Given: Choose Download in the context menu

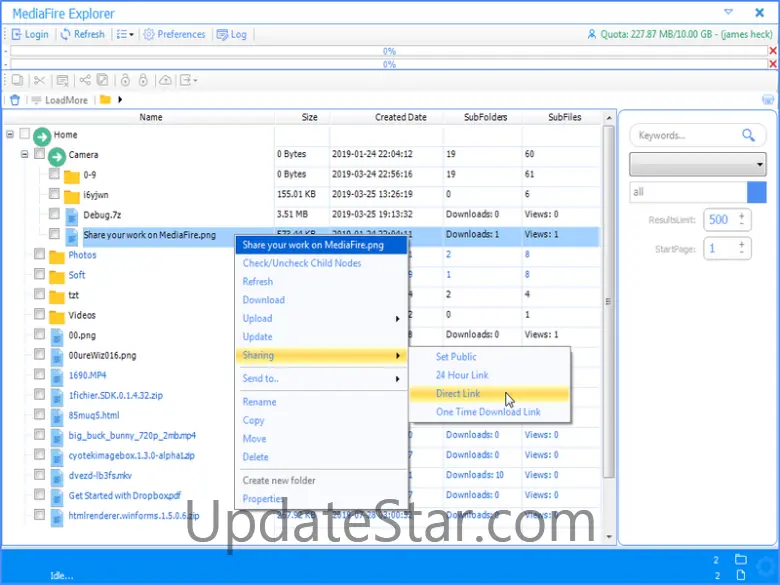Looking at the screenshot, I should point(264,300).
